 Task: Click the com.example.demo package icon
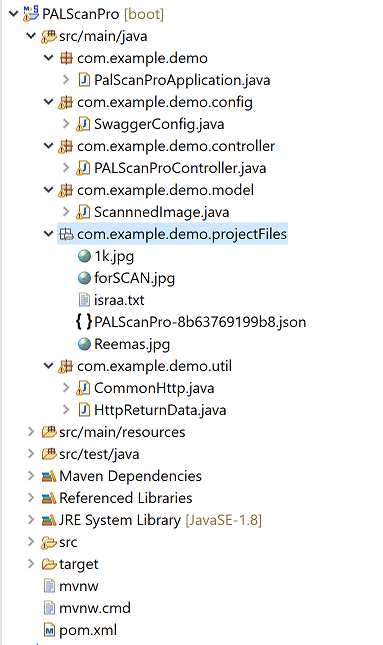(x=66, y=58)
